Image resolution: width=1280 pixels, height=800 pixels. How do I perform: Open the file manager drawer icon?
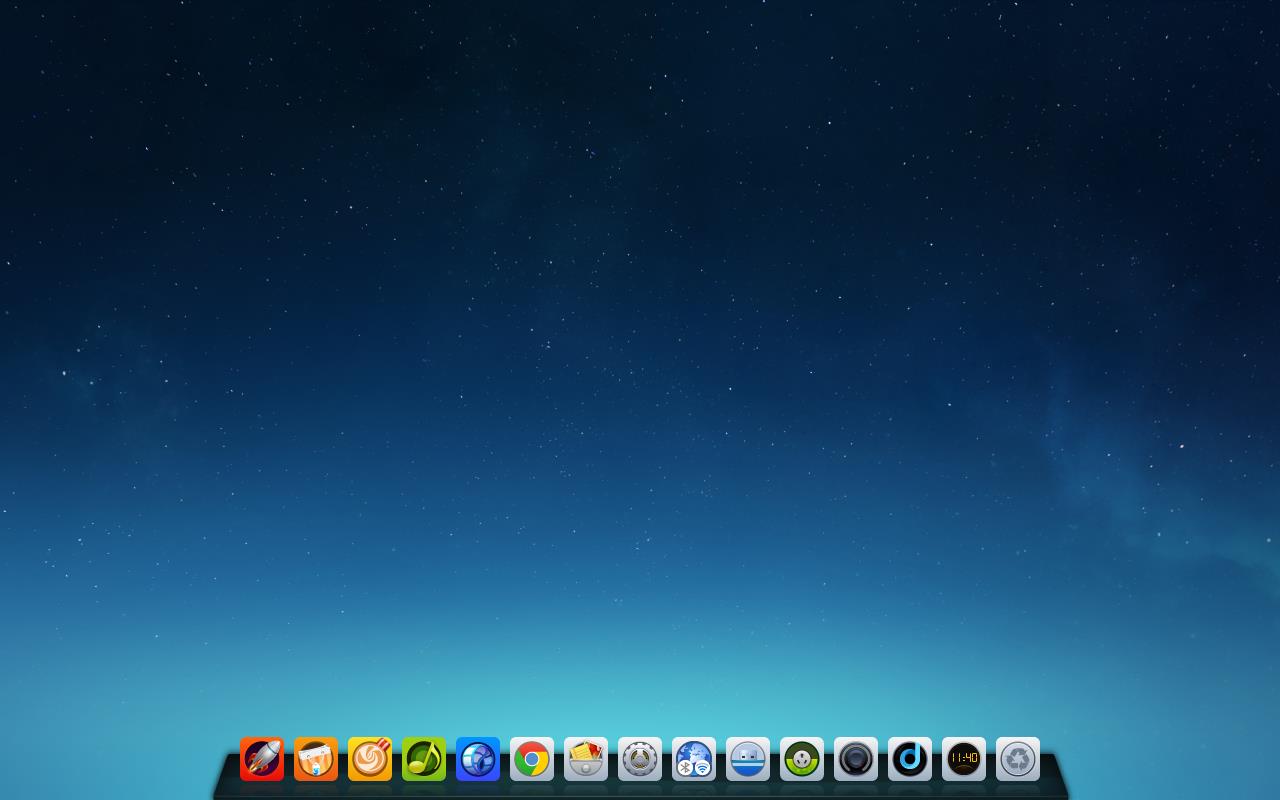586,759
